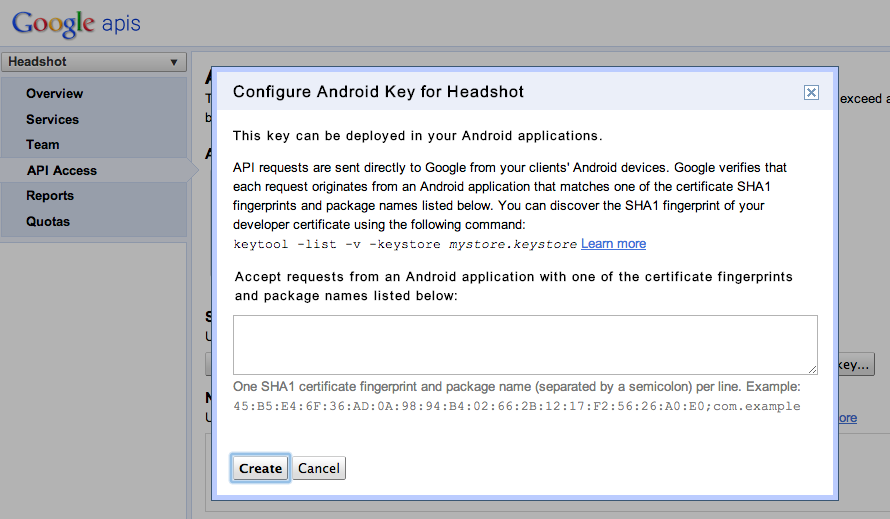Click the Create button
890x519 pixels.
261,468
